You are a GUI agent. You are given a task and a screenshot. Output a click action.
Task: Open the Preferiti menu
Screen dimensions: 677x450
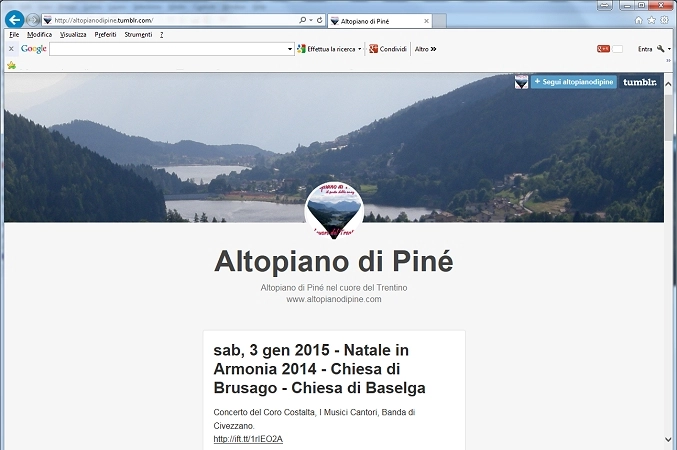point(105,34)
